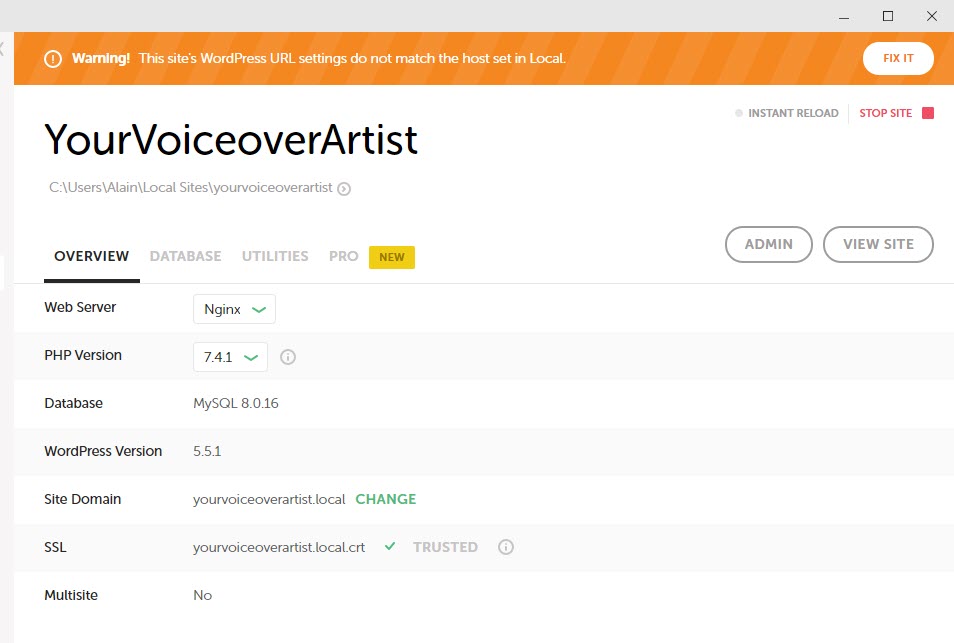Screen dimensions: 954x643
Task: Open the PHP Version 7.4.1 dropdown
Action: pyautogui.click(x=230, y=357)
